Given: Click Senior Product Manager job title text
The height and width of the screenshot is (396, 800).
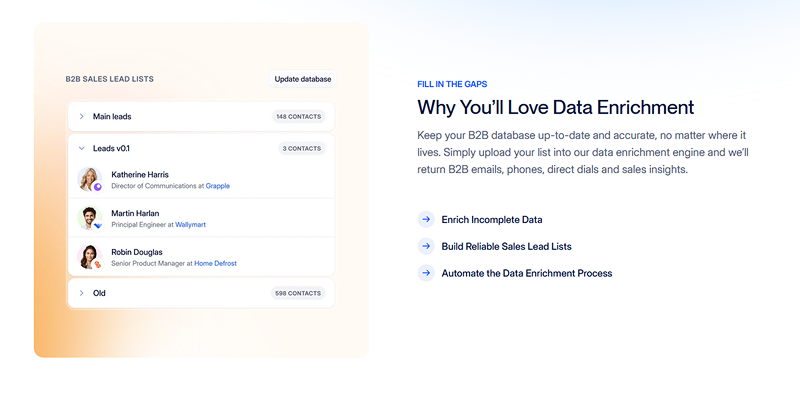Looking at the screenshot, I should pyautogui.click(x=148, y=264).
